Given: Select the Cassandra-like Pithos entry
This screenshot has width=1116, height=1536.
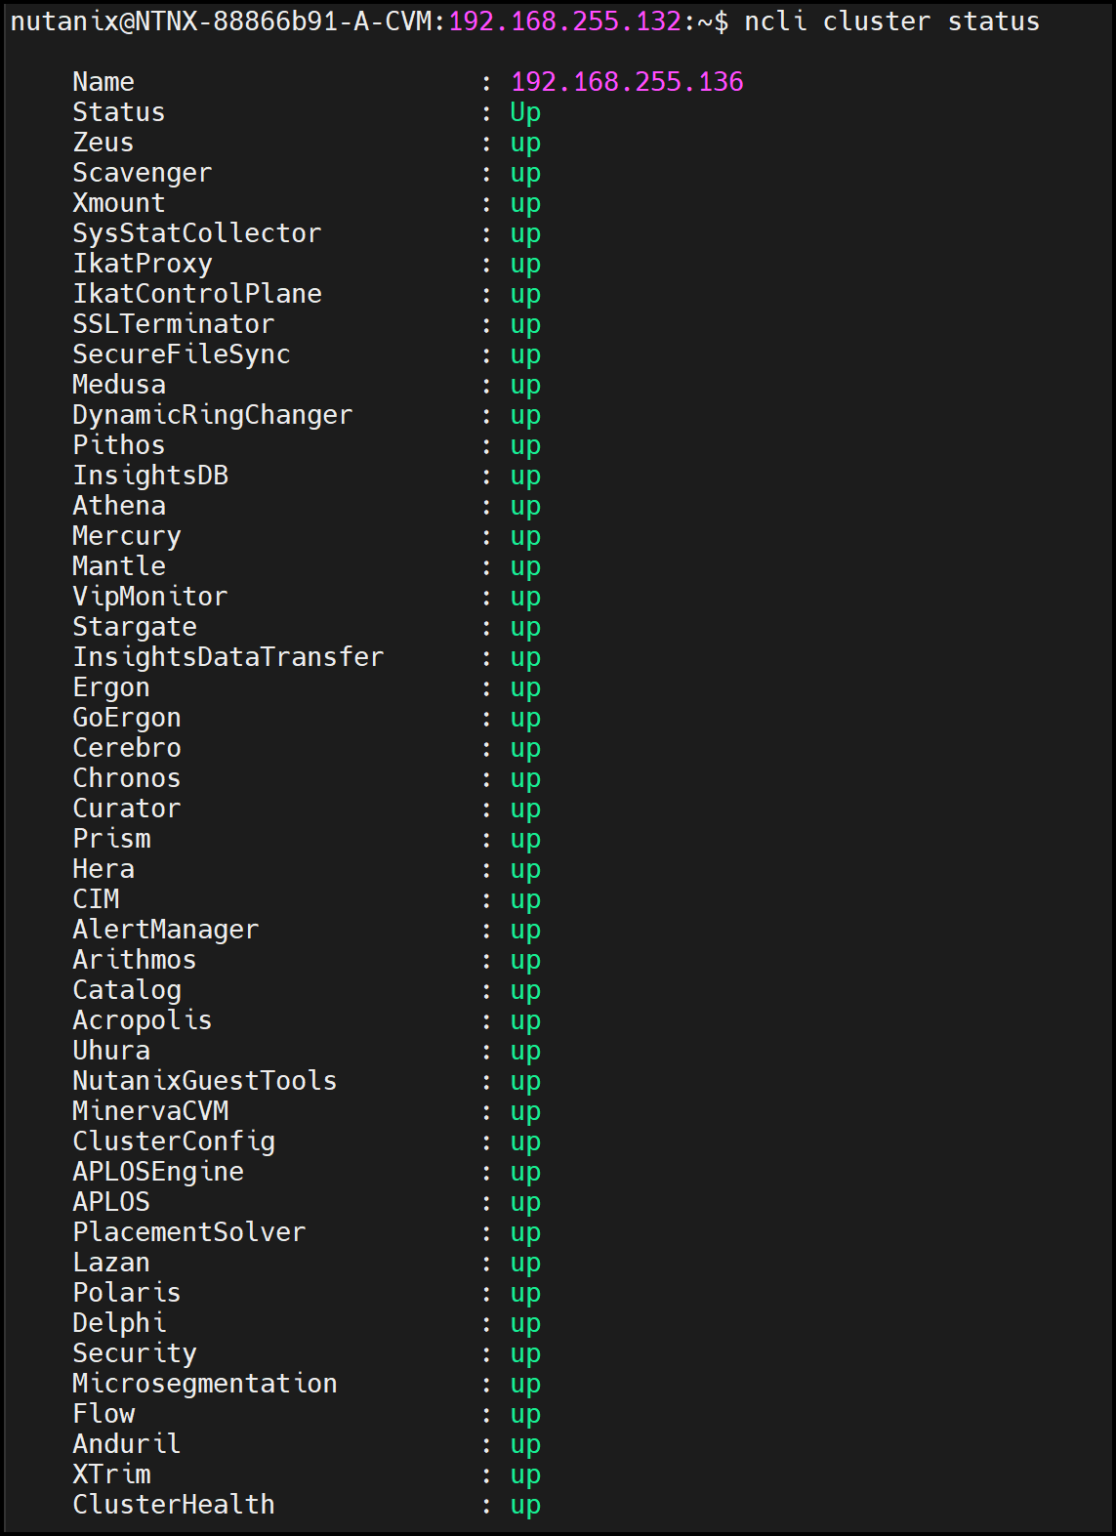Looking at the screenshot, I should click(118, 445).
